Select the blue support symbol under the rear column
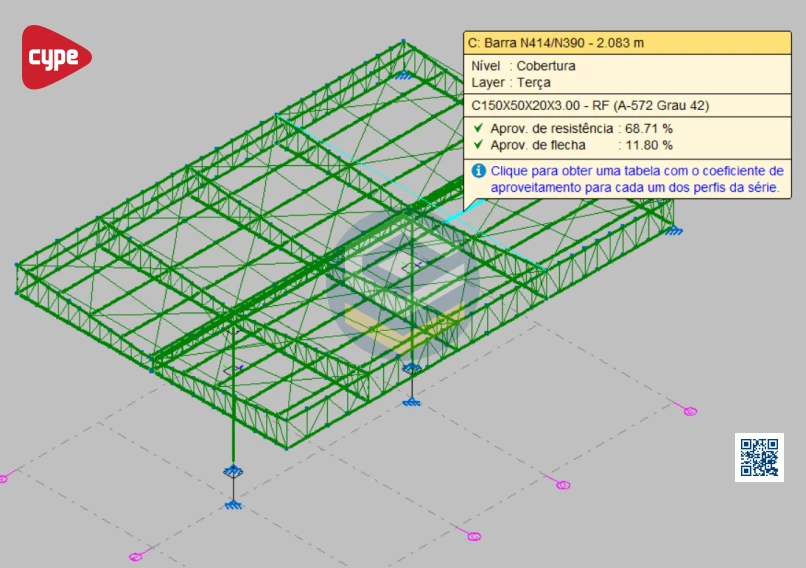The image size is (806, 568). (x=411, y=402)
